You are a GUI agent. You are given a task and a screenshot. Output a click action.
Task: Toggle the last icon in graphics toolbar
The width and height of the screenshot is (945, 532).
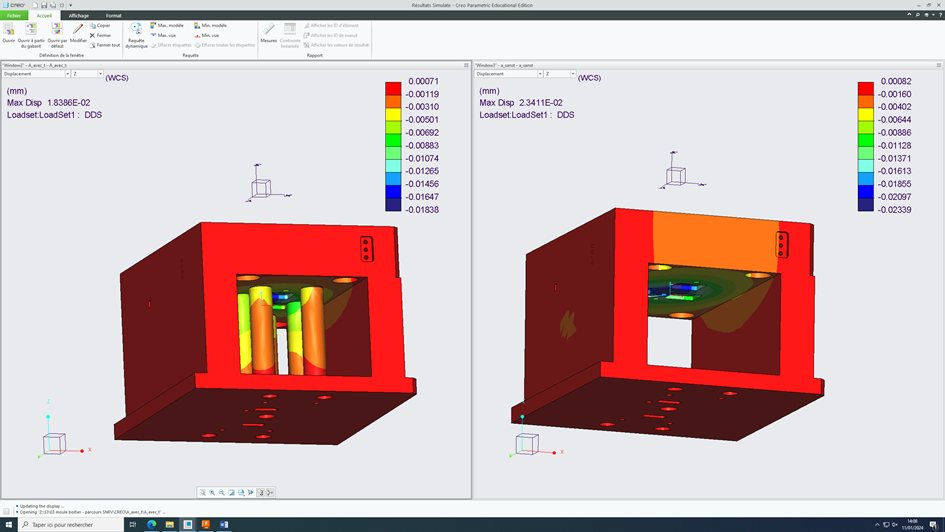(270, 492)
